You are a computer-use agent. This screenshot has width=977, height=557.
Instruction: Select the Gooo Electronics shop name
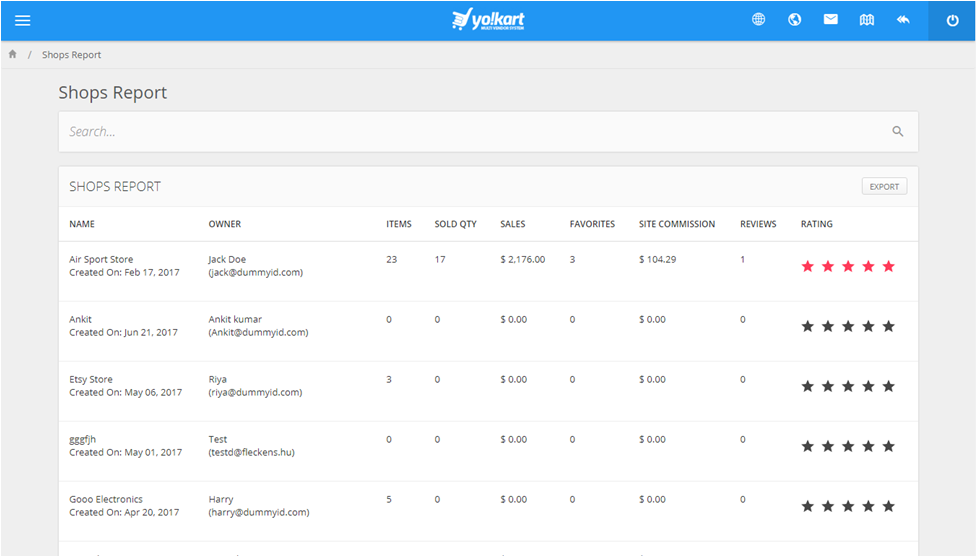point(106,499)
